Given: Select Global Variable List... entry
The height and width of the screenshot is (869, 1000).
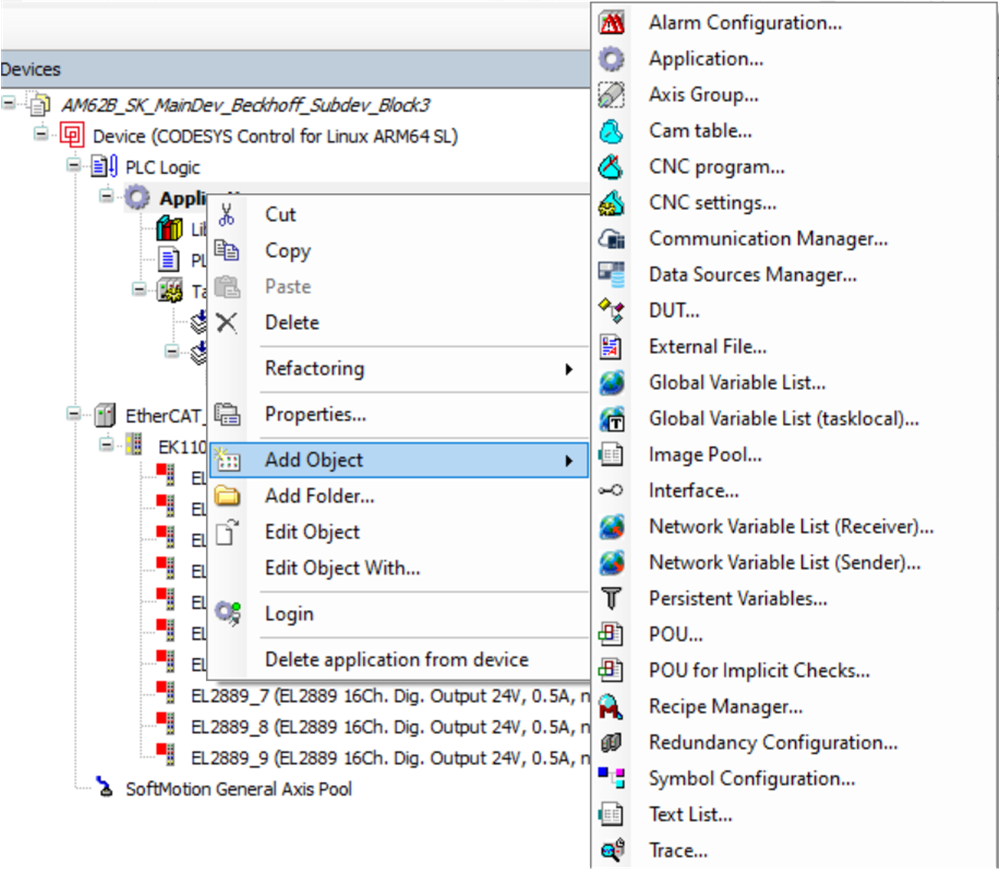Looking at the screenshot, I should 737,383.
